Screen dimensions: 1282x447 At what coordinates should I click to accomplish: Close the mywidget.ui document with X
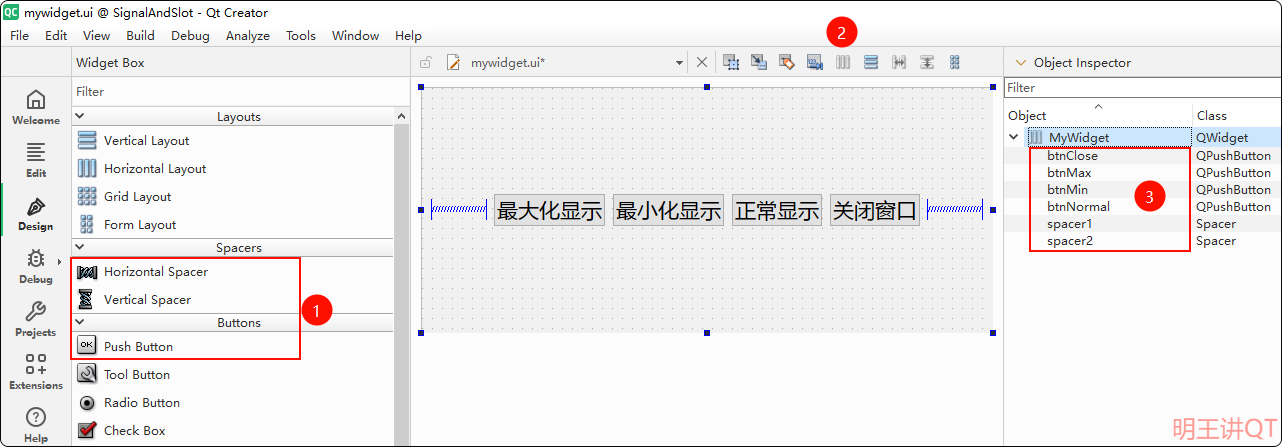click(x=702, y=62)
